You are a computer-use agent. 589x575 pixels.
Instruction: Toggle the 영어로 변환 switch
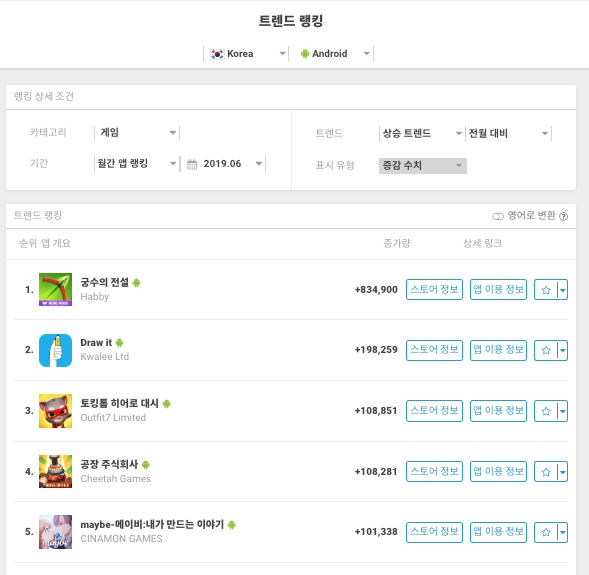(x=498, y=216)
